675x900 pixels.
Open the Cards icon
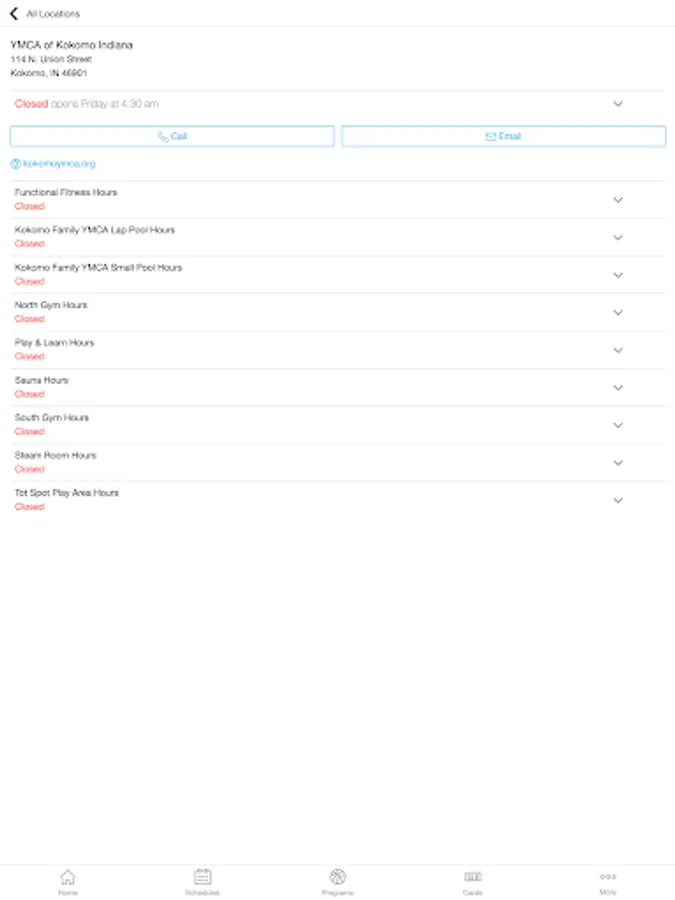coord(473,876)
